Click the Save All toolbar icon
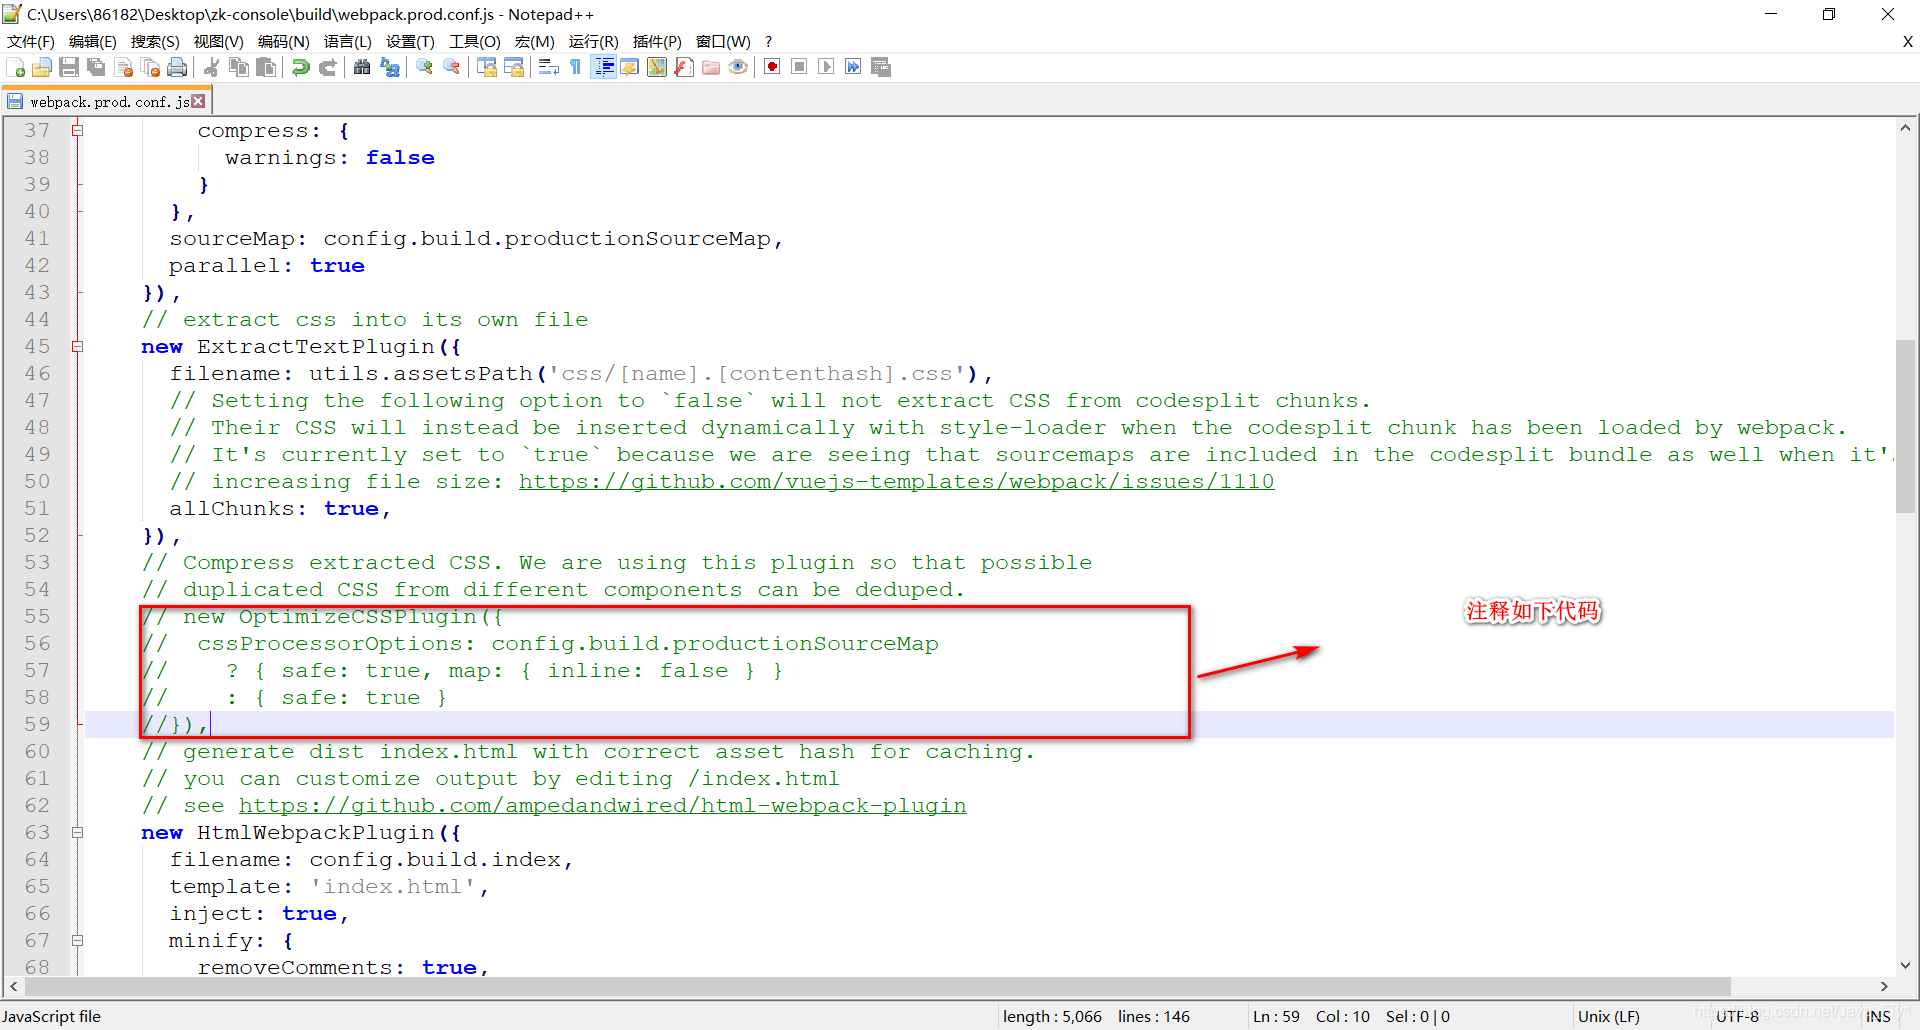 (x=96, y=67)
